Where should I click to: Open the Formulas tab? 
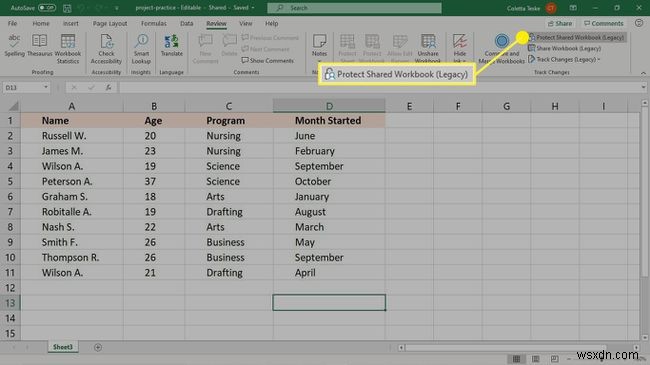153,24
